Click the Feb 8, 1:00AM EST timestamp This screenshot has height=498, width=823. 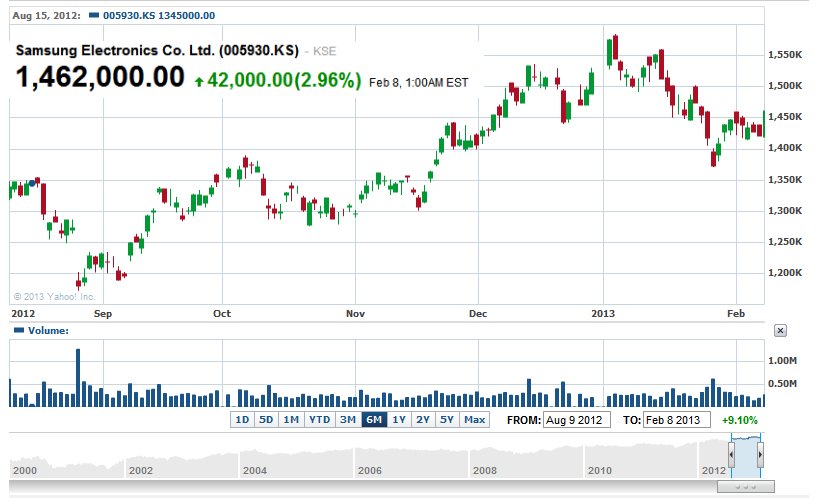(418, 82)
